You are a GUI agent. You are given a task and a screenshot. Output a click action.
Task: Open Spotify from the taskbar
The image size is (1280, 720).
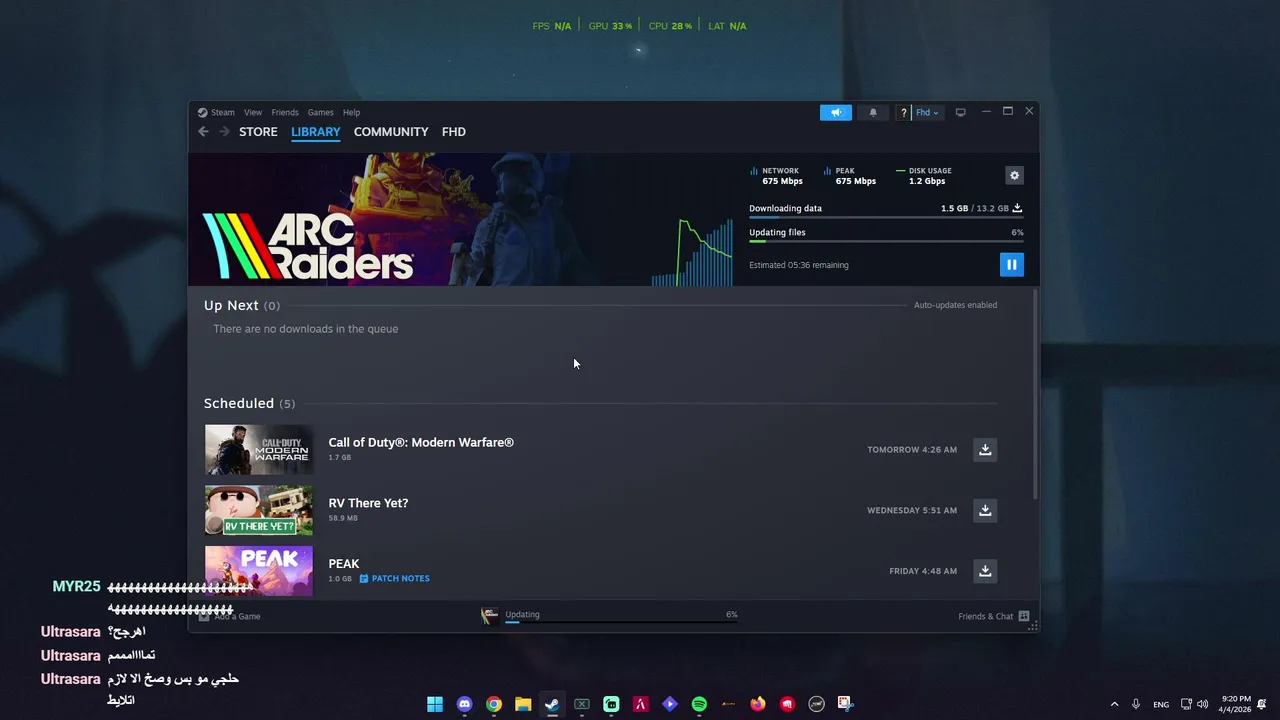click(699, 704)
